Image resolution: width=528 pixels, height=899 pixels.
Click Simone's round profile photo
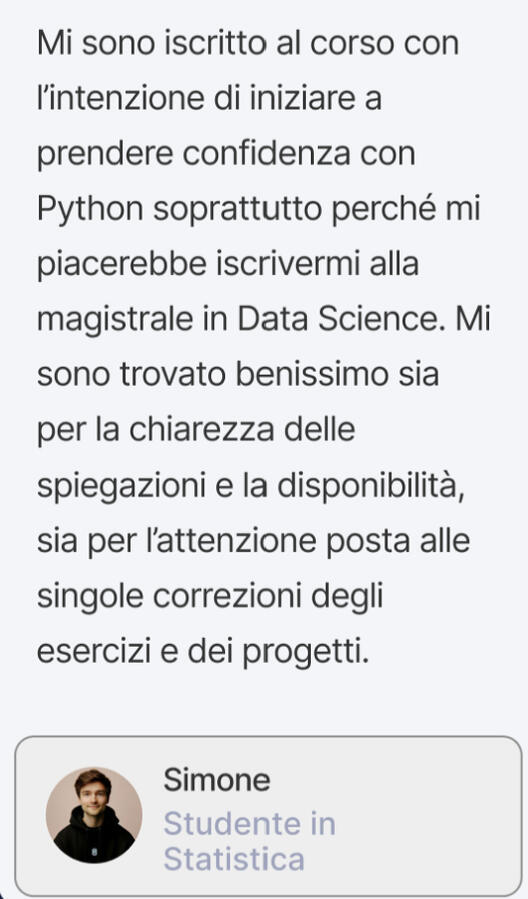coord(94,815)
